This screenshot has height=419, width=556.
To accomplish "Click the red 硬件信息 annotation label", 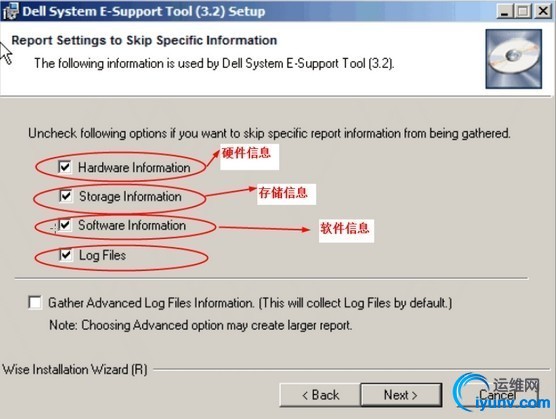I will pos(247,153).
